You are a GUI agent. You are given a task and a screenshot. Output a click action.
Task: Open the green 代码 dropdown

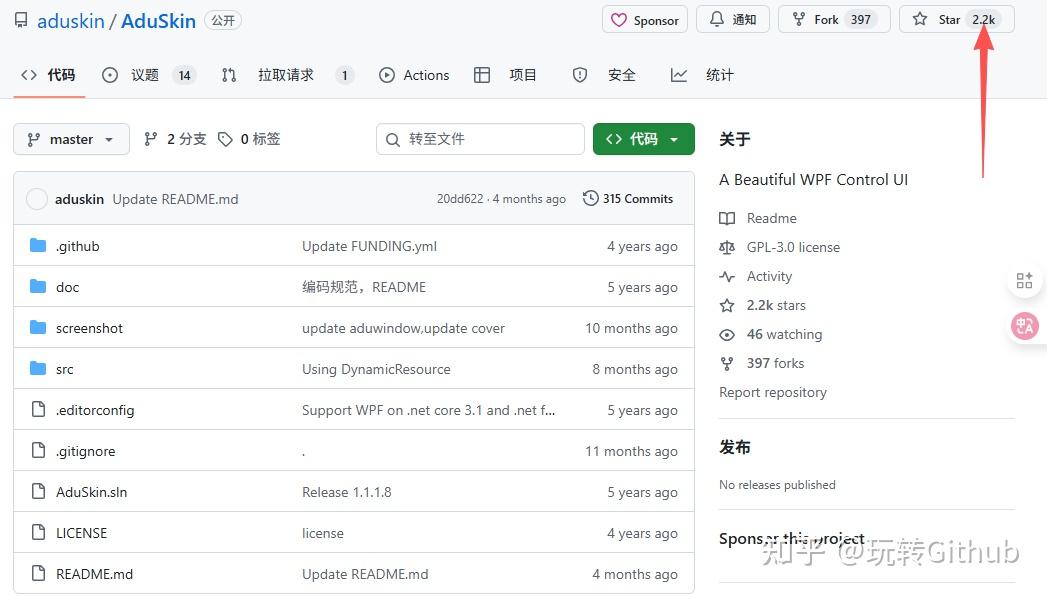pyautogui.click(x=643, y=138)
